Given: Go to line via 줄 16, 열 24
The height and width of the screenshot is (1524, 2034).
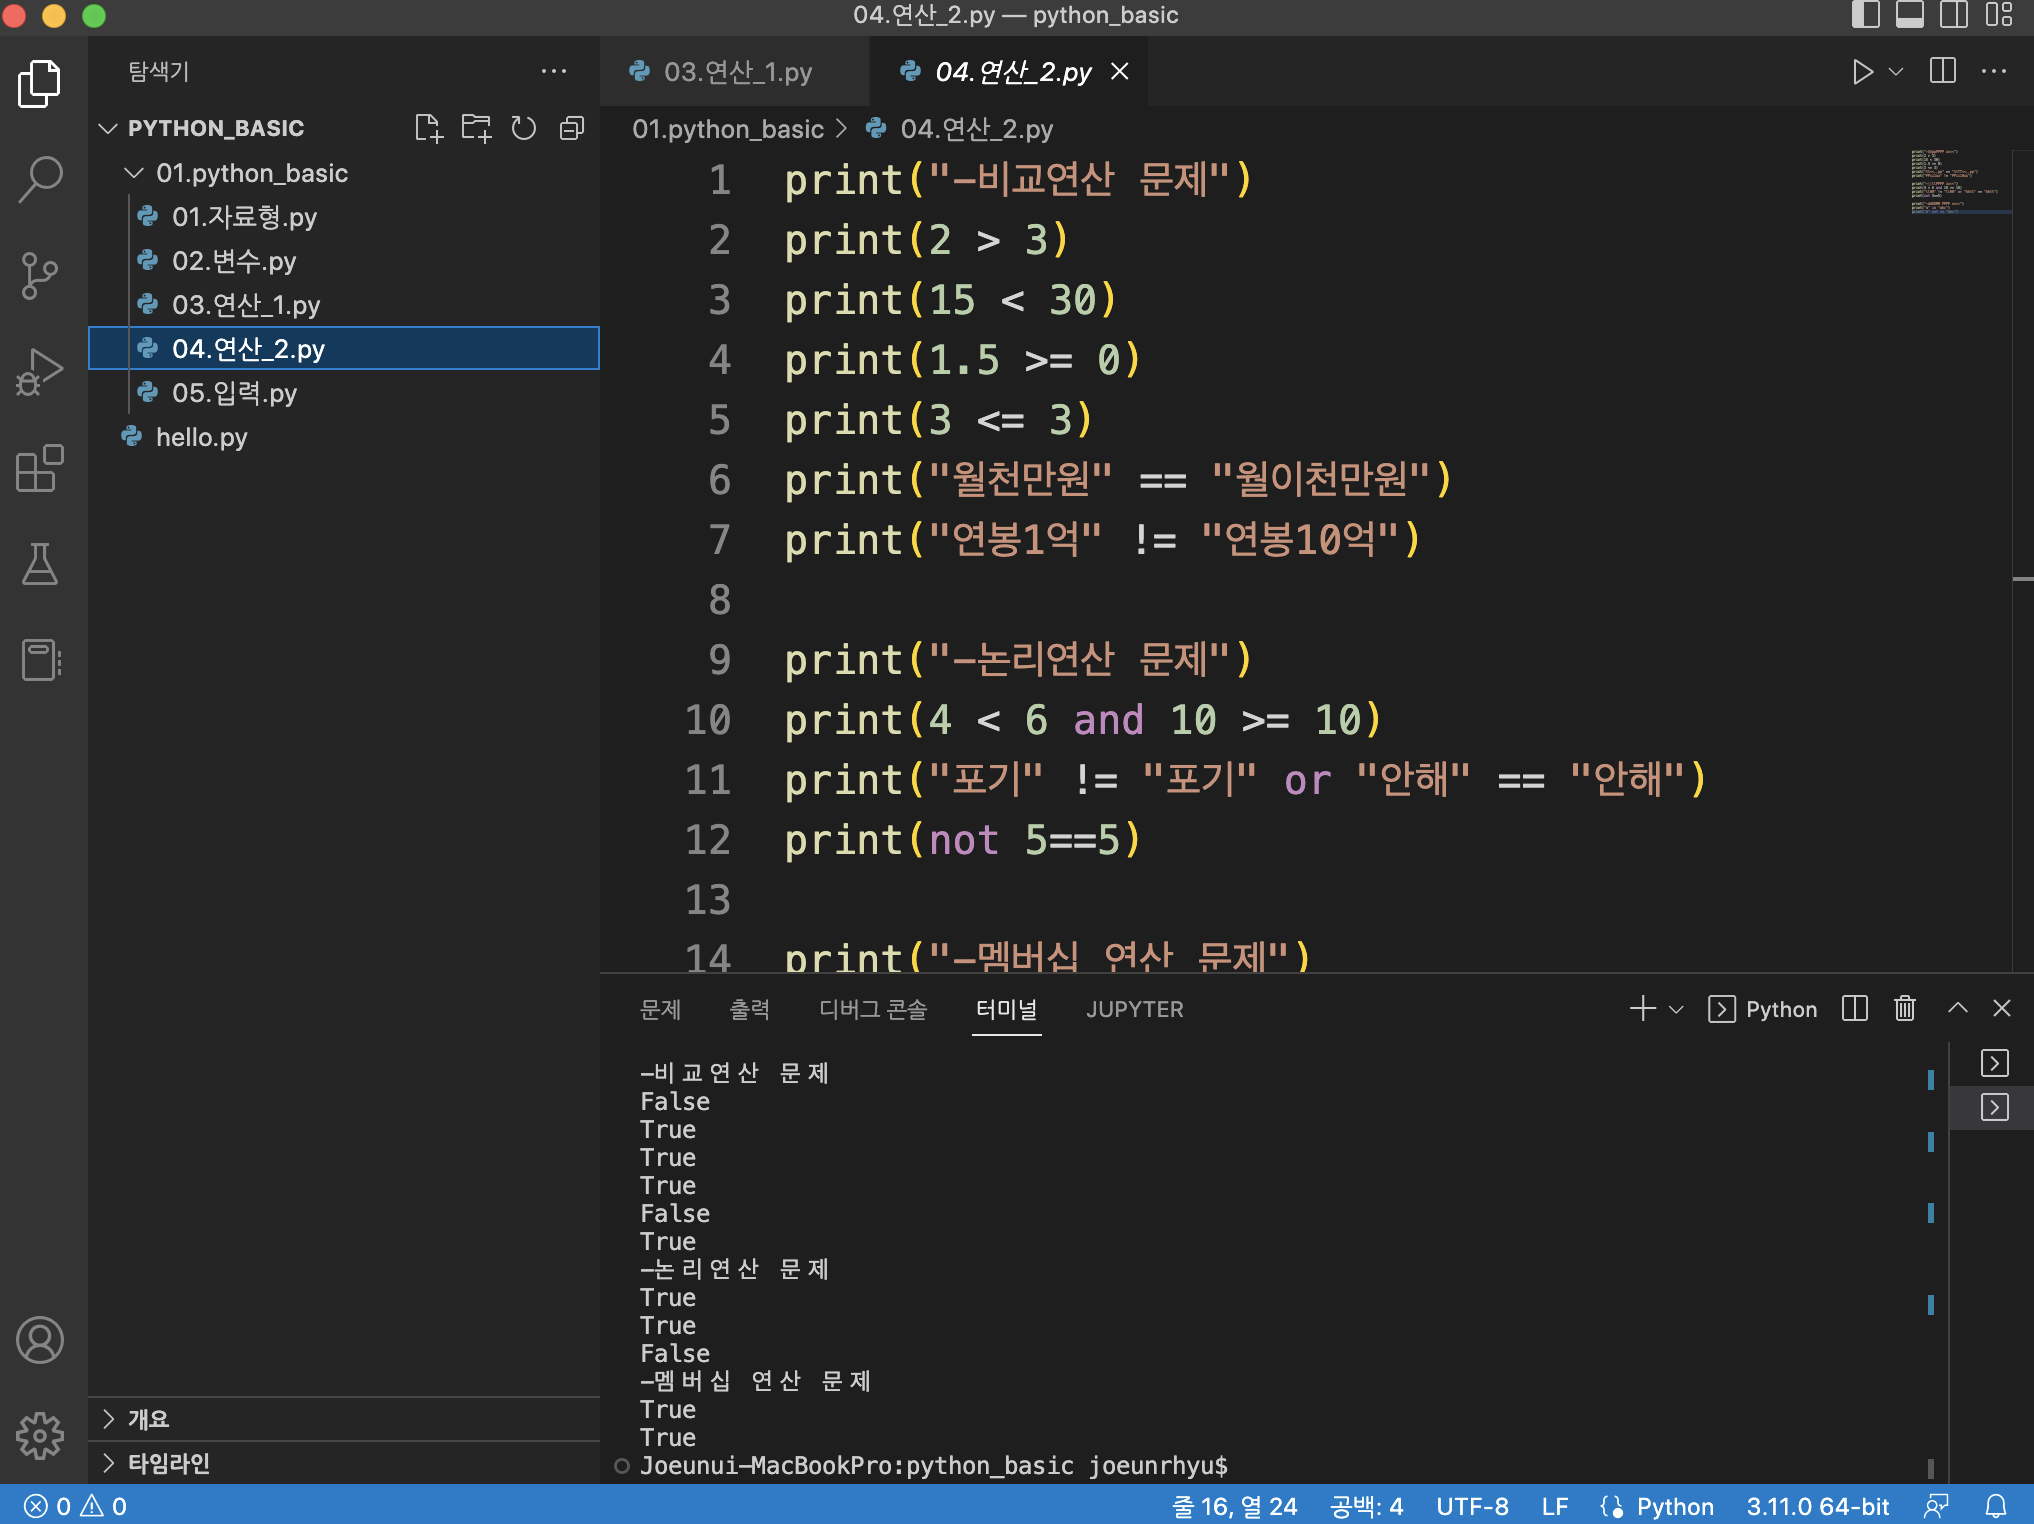Looking at the screenshot, I should pyautogui.click(x=1235, y=1506).
